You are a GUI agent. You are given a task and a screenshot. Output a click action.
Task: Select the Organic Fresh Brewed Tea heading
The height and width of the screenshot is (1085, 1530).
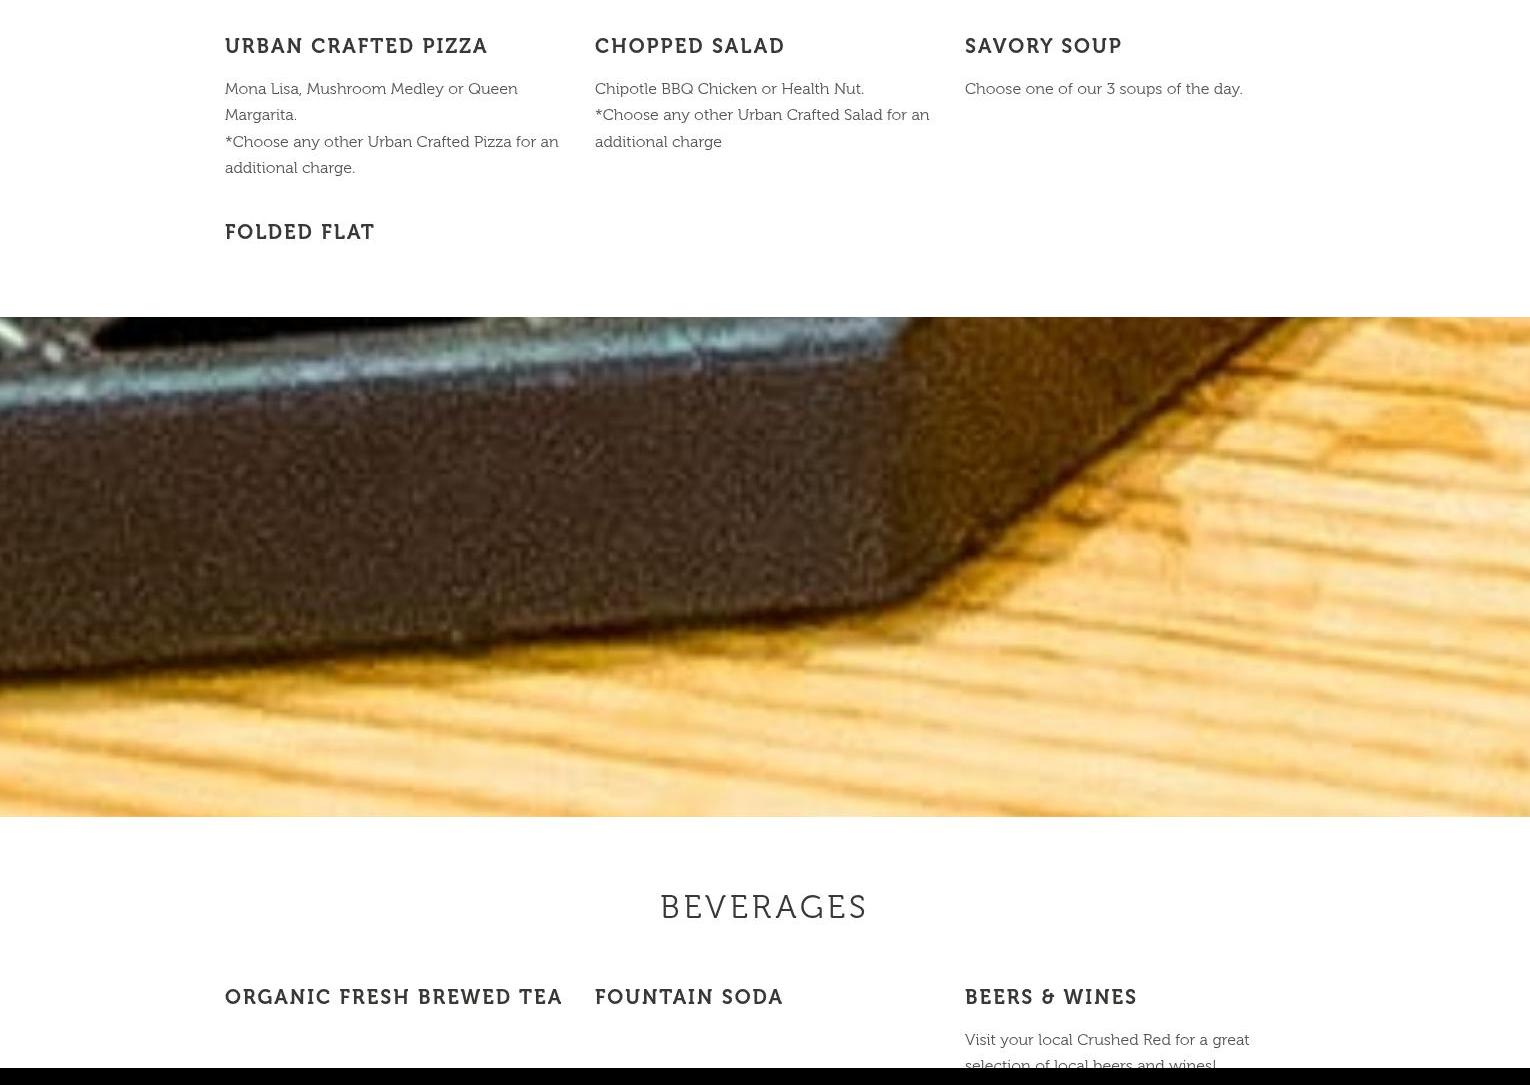point(394,997)
